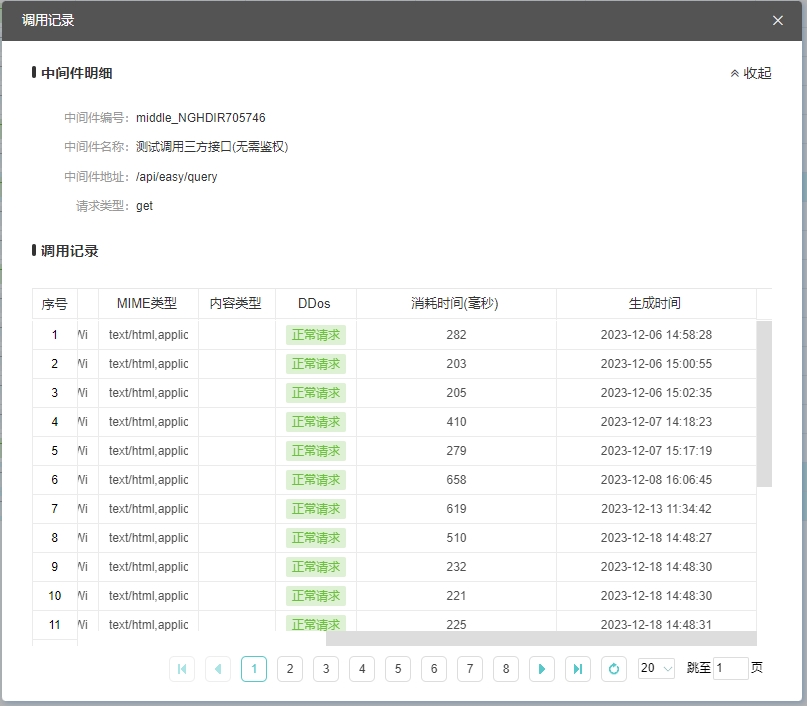Click the middle_NGHDIR705746 value
This screenshot has height=706, width=807.
[201, 118]
